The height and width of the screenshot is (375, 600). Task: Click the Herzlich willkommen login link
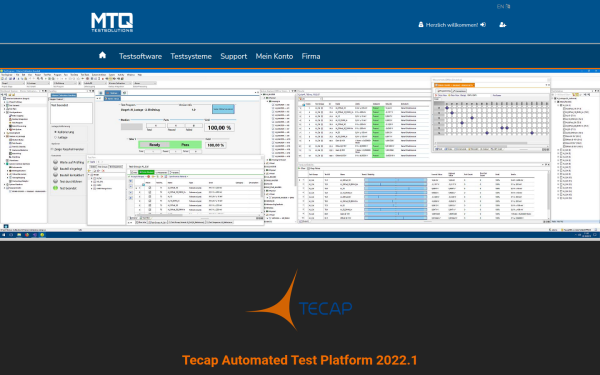point(452,25)
